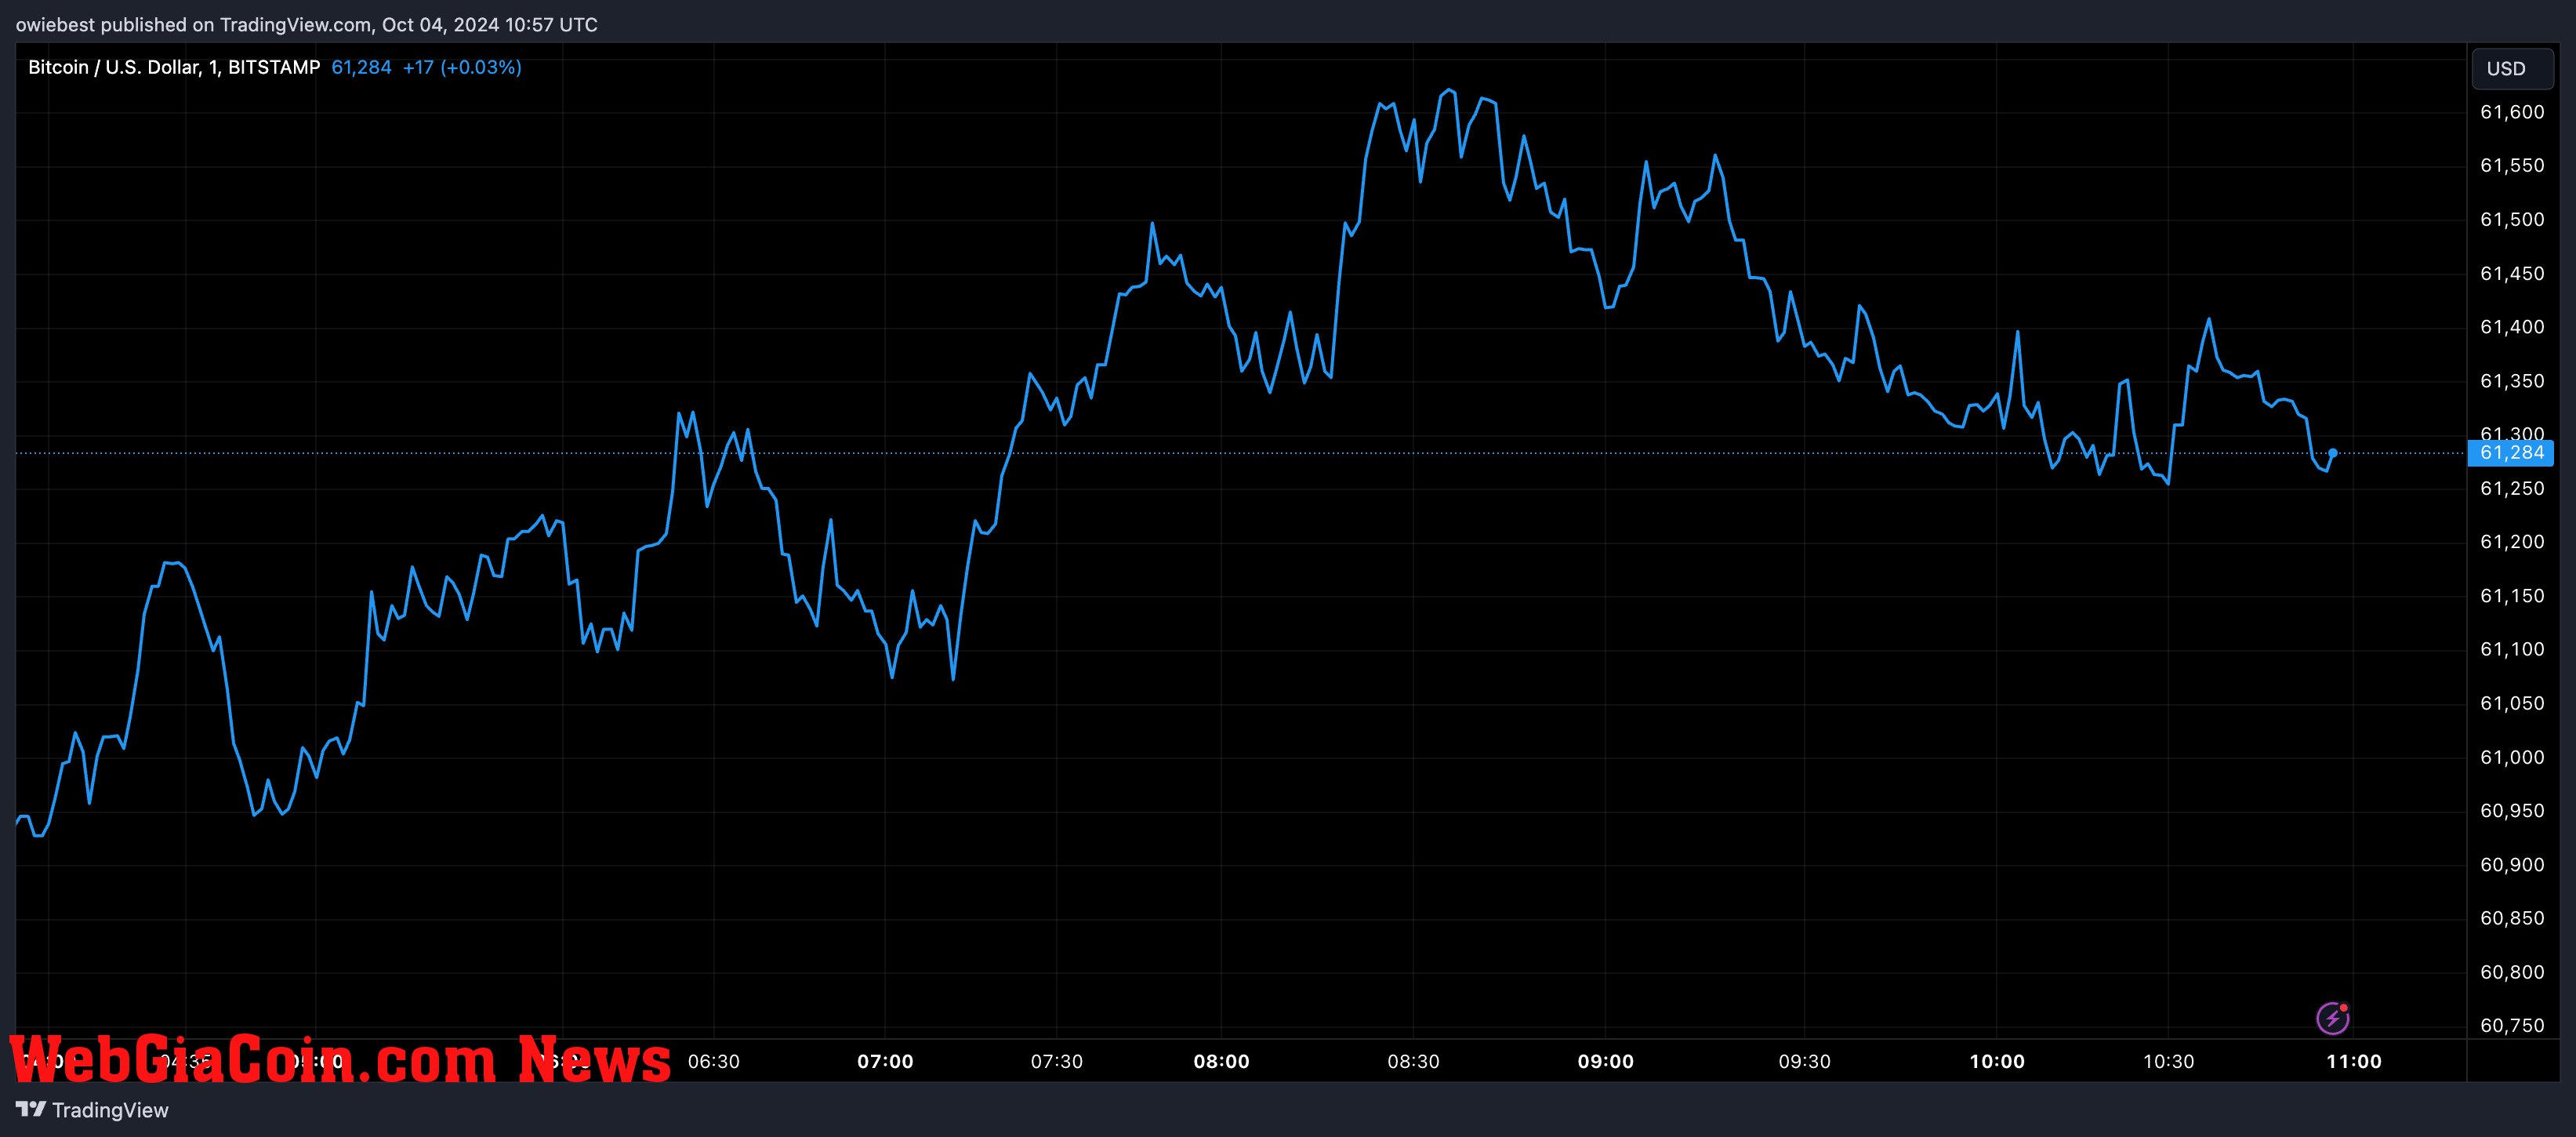Viewport: 2576px width, 1137px height.
Task: Click the 61,150 price axis label
Action: coord(2512,596)
